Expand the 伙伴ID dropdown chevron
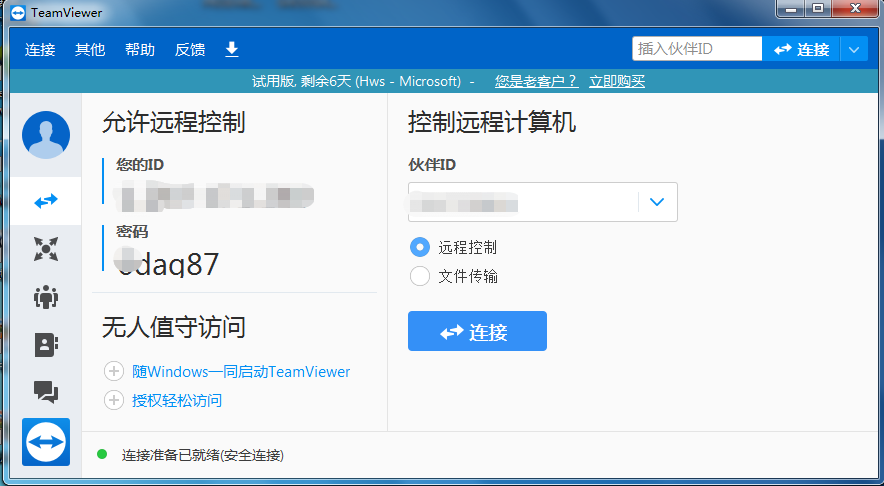 coord(657,202)
